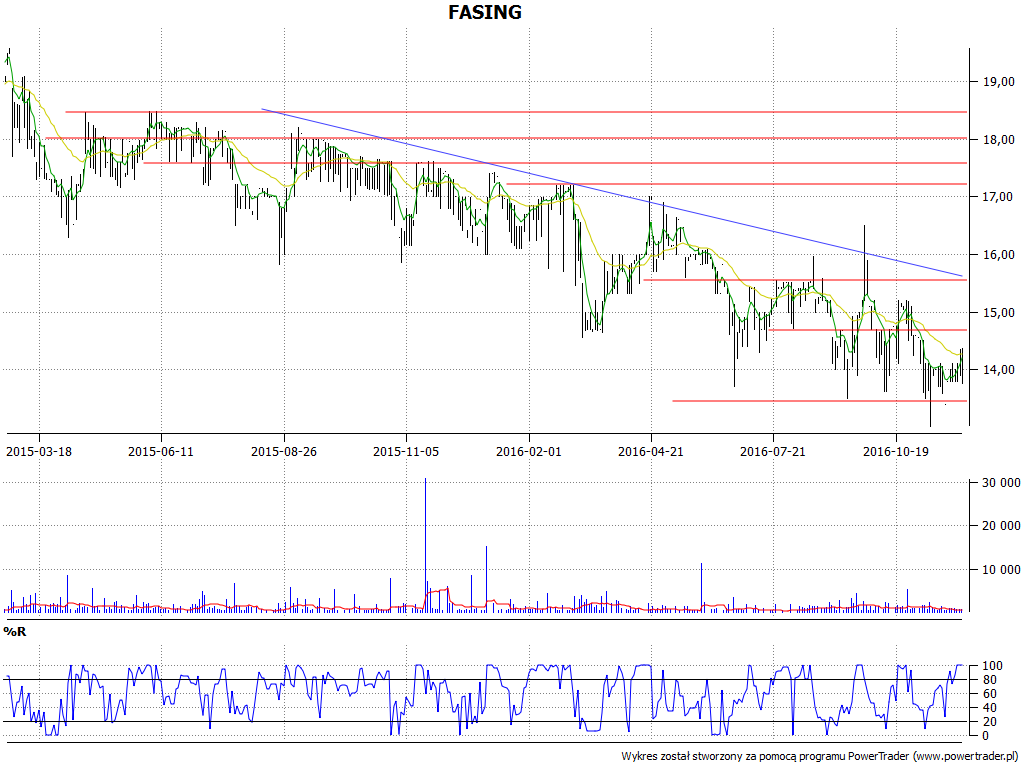
Task: Select the 20 000 volume axis label
Action: pyautogui.click(x=1001, y=526)
